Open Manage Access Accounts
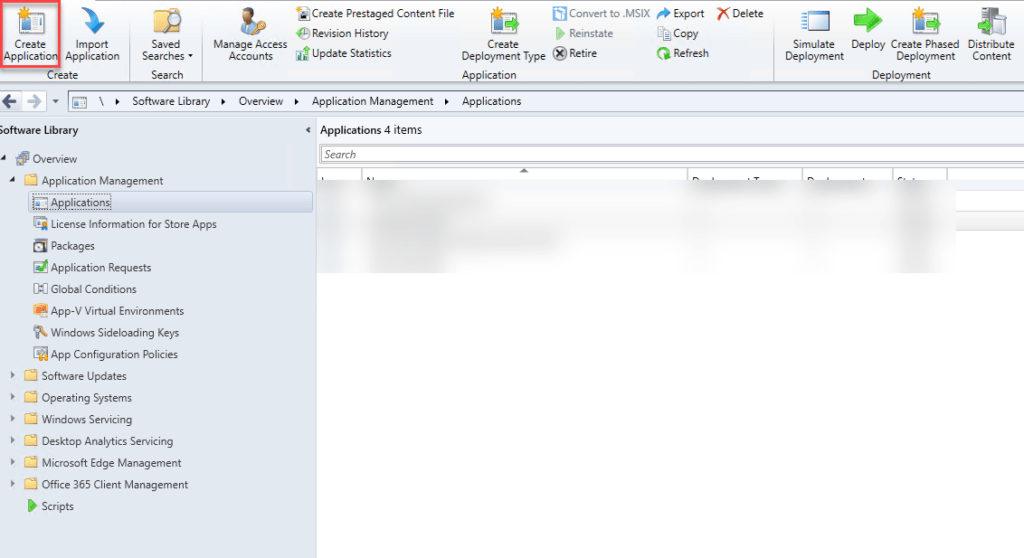The width and height of the screenshot is (1024, 558). pyautogui.click(x=250, y=22)
